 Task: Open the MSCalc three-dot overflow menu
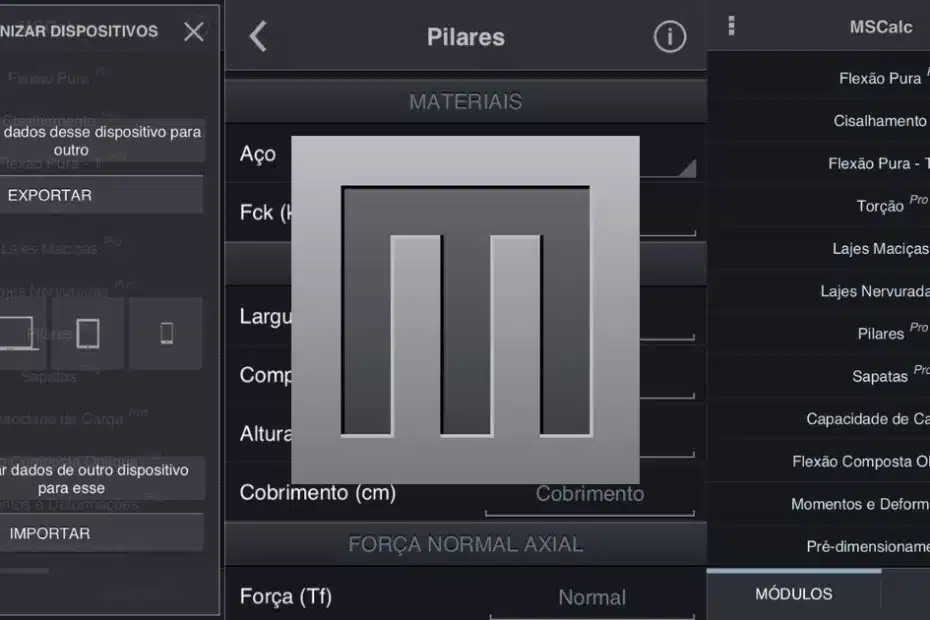tap(731, 24)
